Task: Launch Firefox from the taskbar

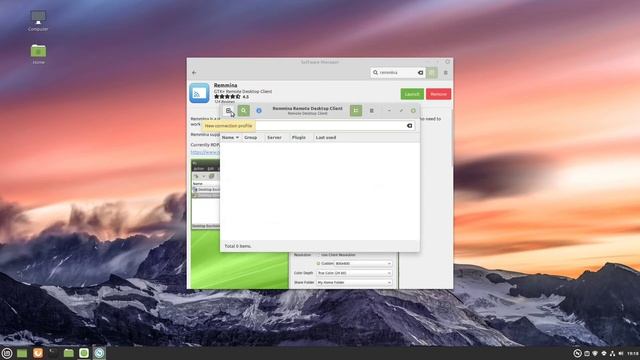Action: 38,353
